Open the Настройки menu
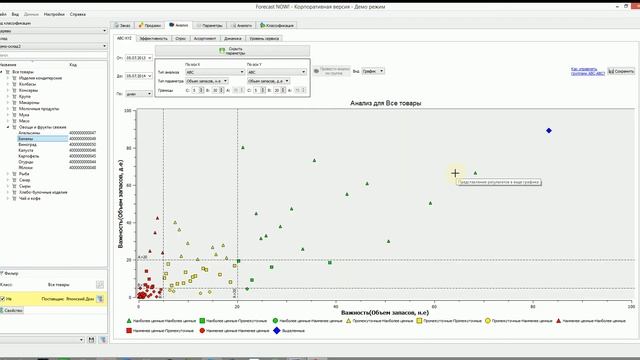This screenshot has height=360, width=640. pyautogui.click(x=54, y=14)
